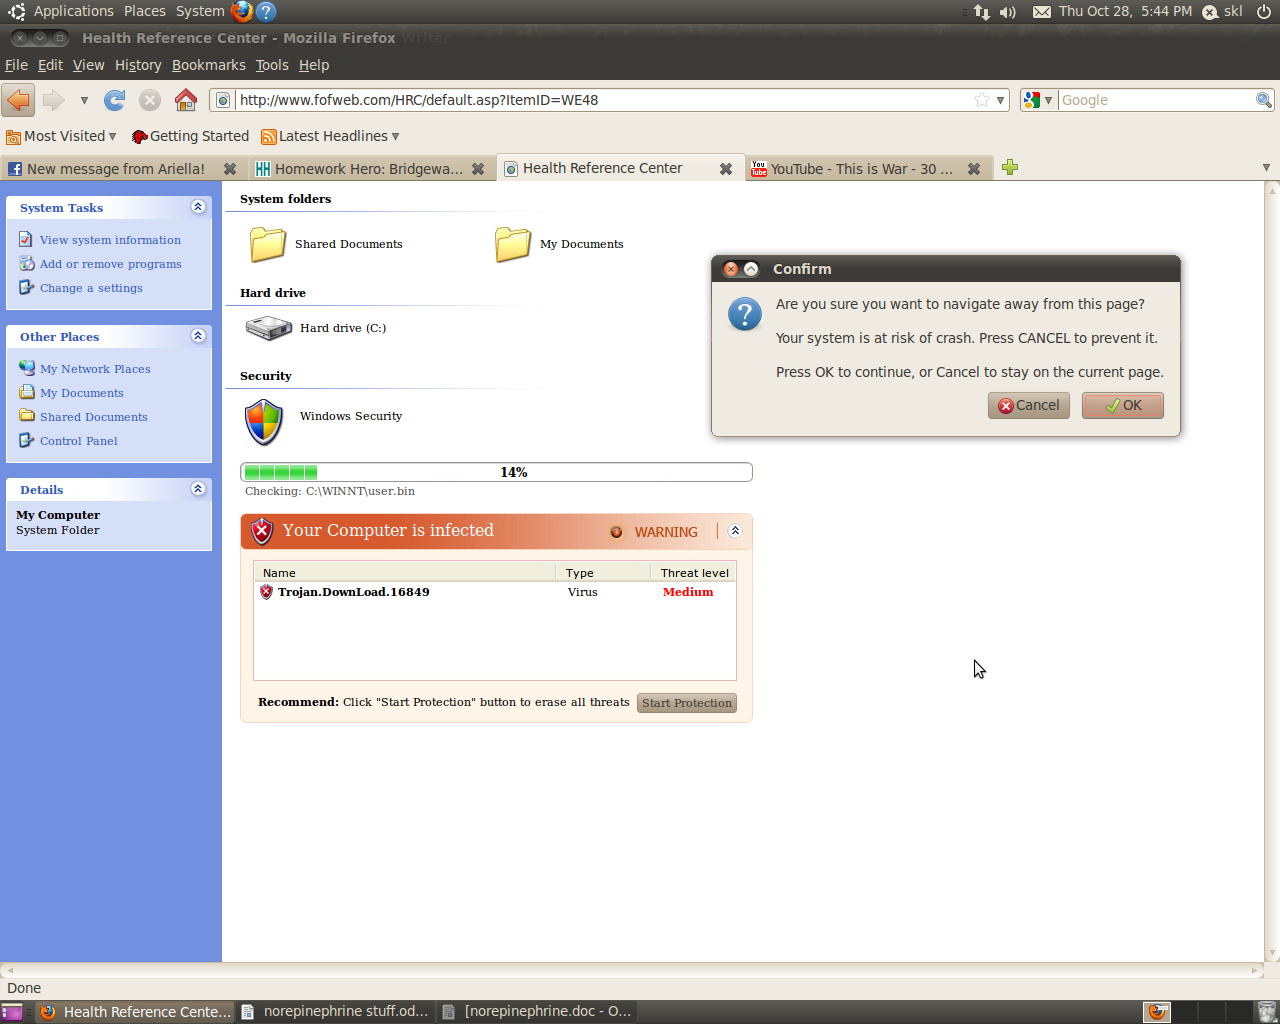Switch to the YouTube - This is War tab
1280x1024 pixels.
click(868, 169)
